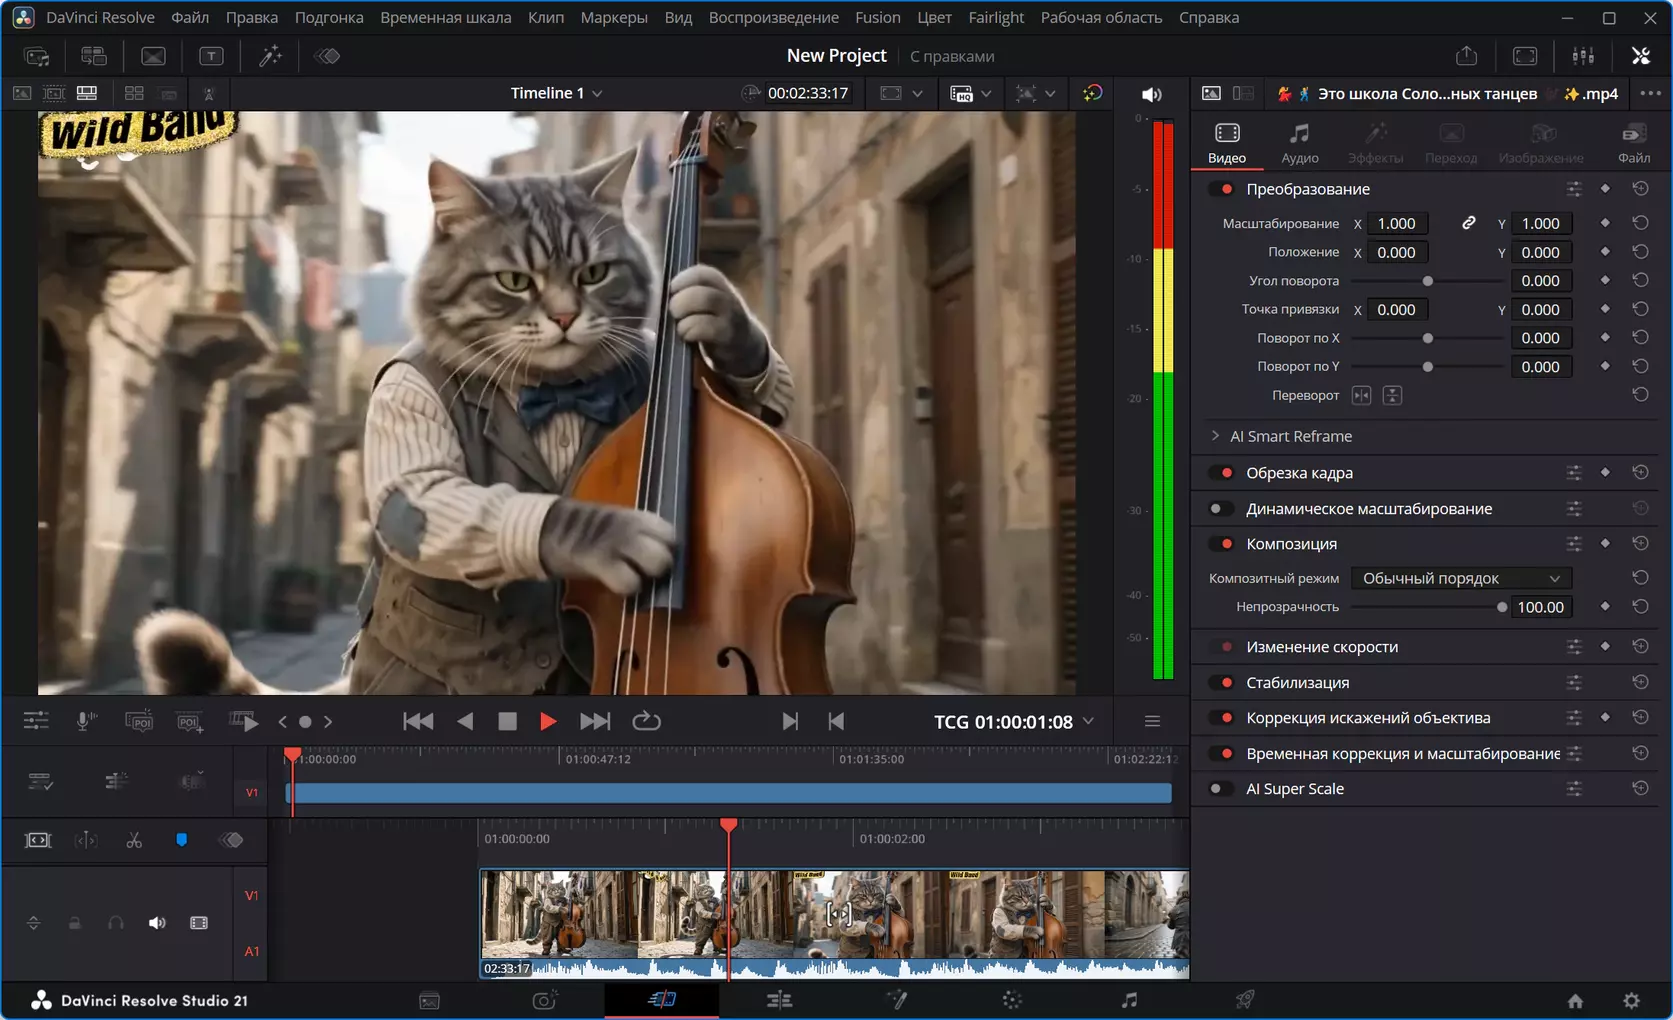Disable the Преобразование section toggle
Screen dimensions: 1673x1020
[1221, 189]
